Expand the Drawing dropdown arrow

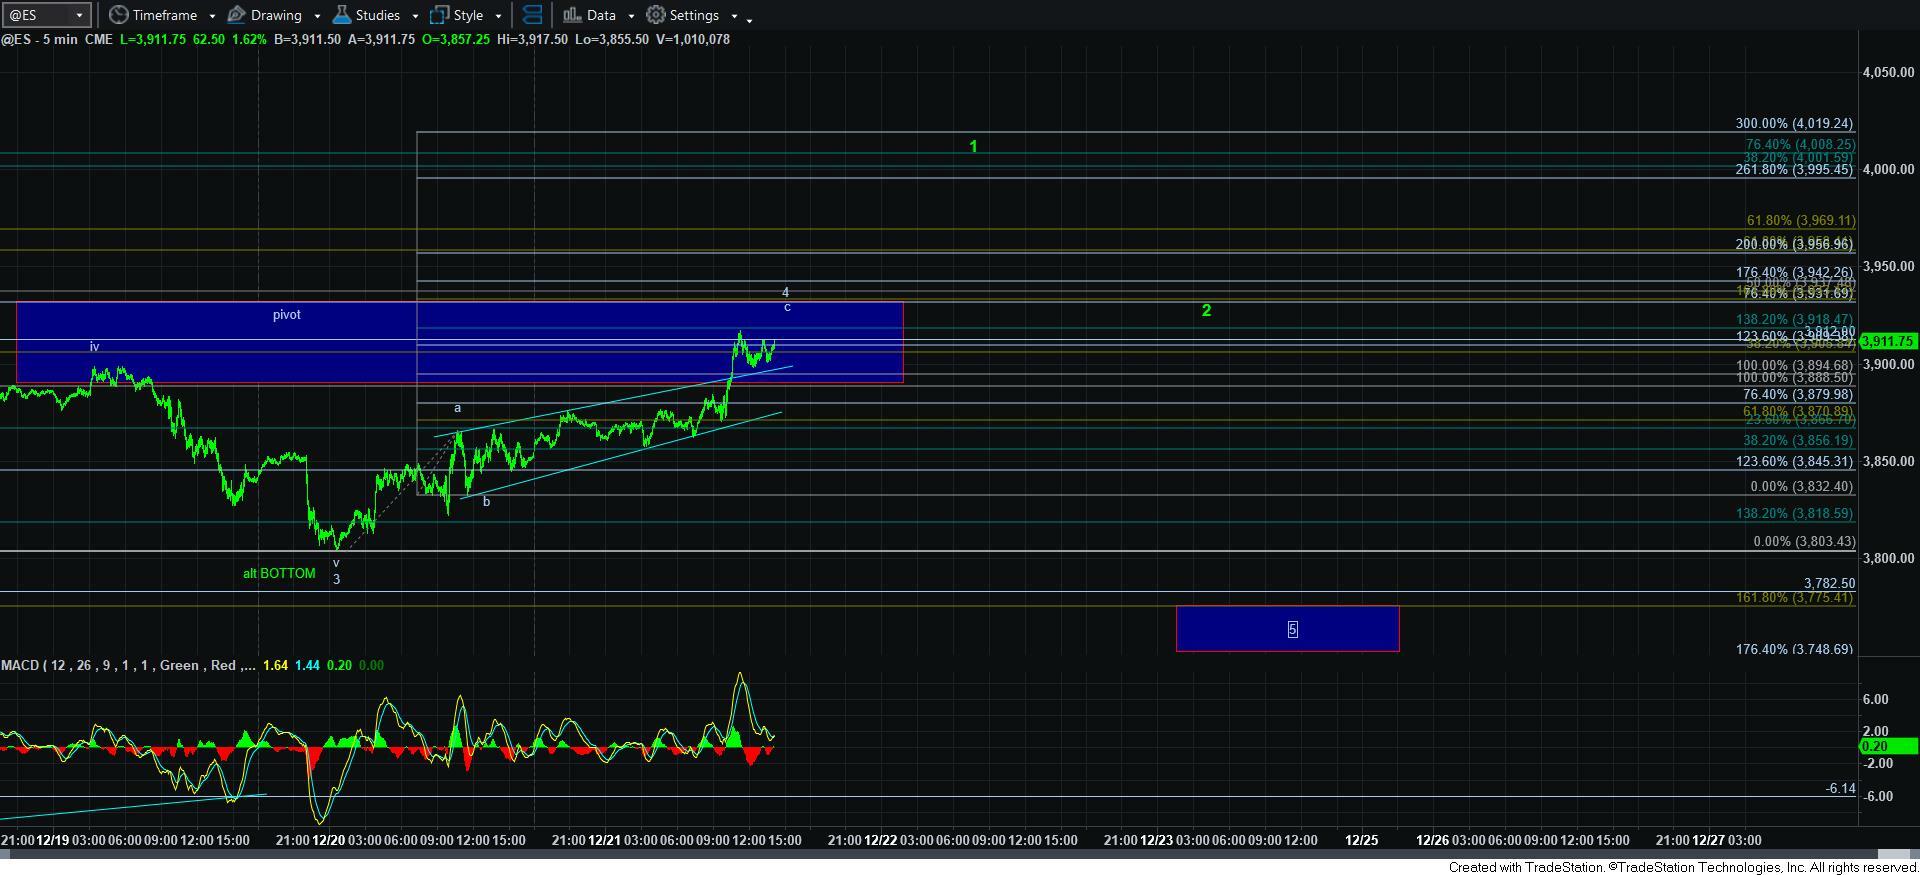317,17
